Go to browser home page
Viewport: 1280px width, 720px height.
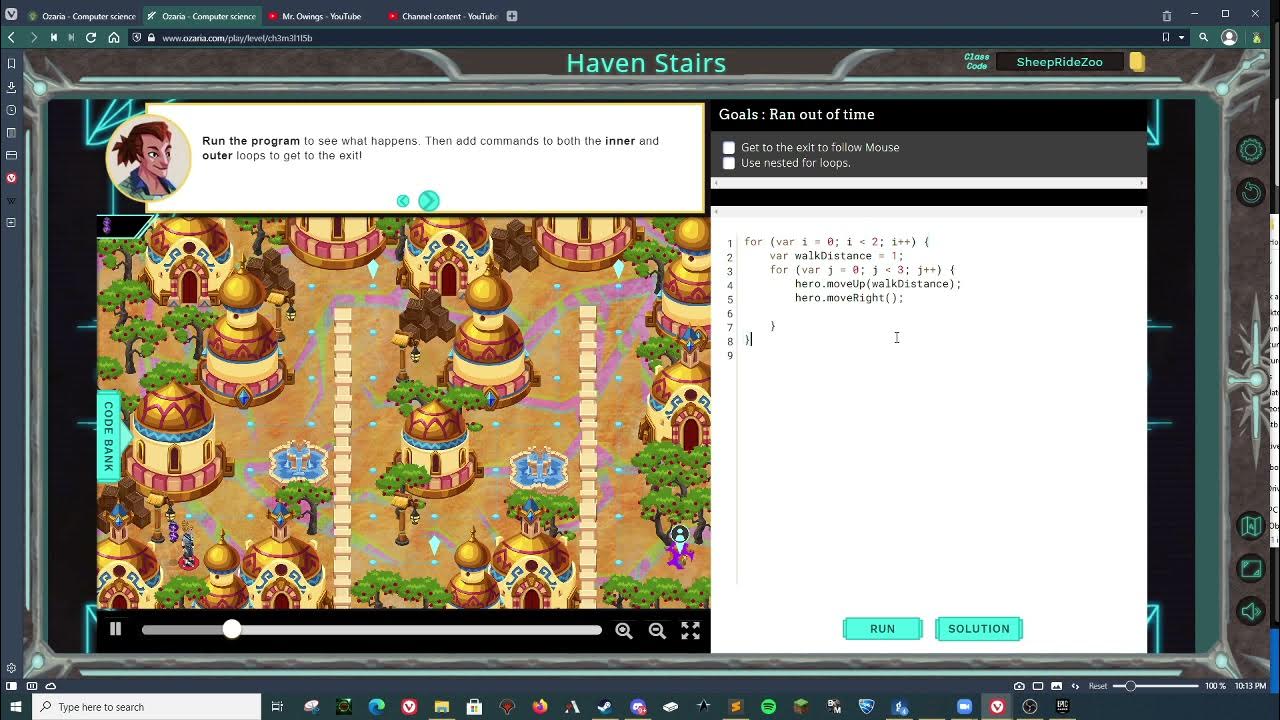pyautogui.click(x=114, y=37)
